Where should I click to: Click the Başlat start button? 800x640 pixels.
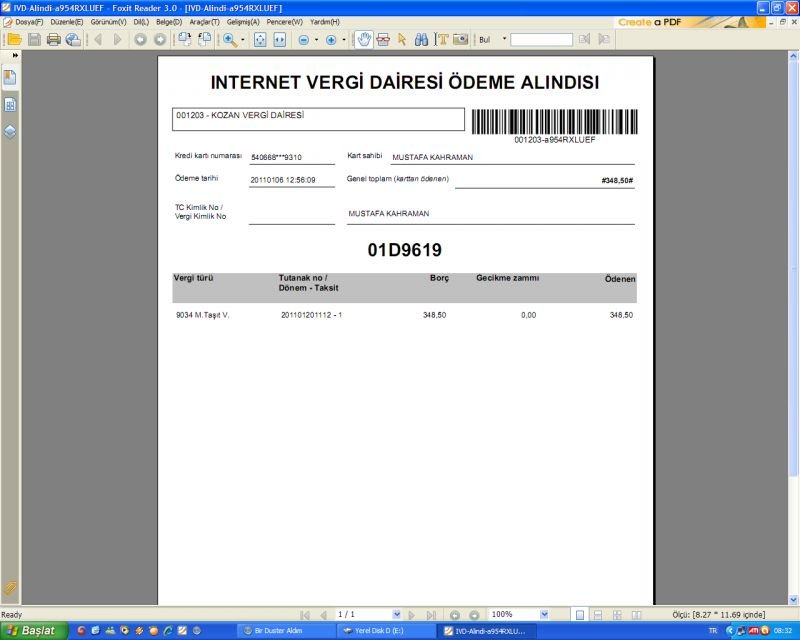coord(33,631)
